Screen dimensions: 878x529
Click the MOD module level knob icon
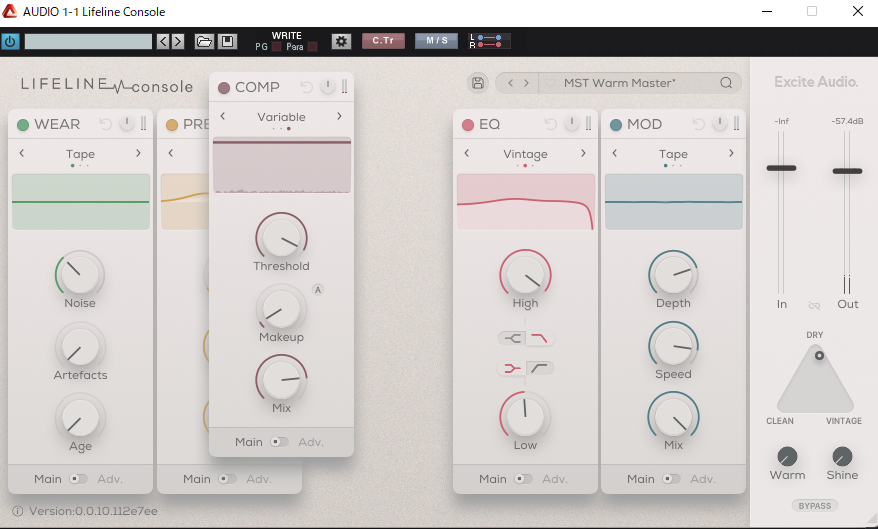pyautogui.click(x=720, y=124)
